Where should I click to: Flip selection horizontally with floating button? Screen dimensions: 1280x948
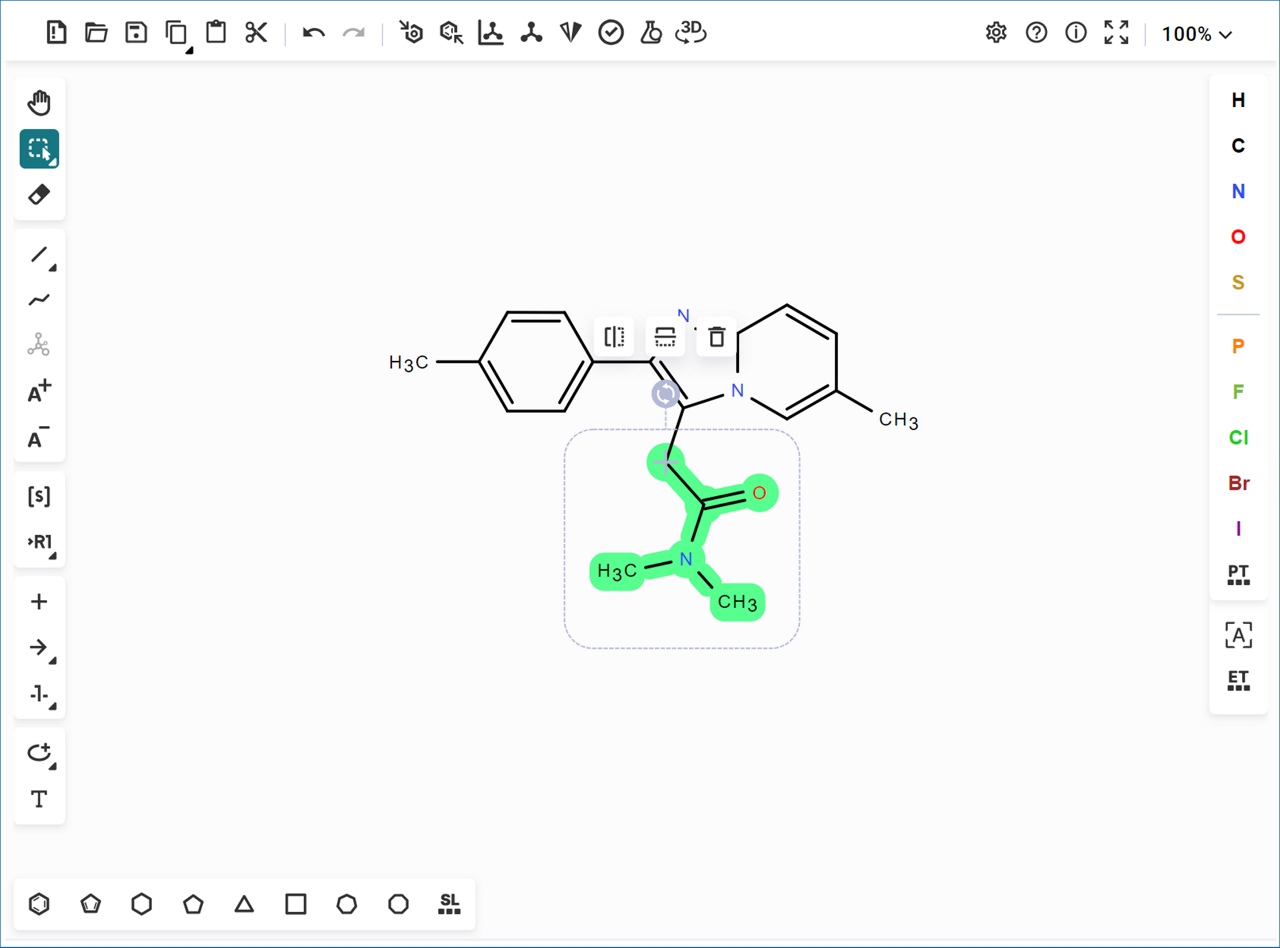pyautogui.click(x=614, y=337)
